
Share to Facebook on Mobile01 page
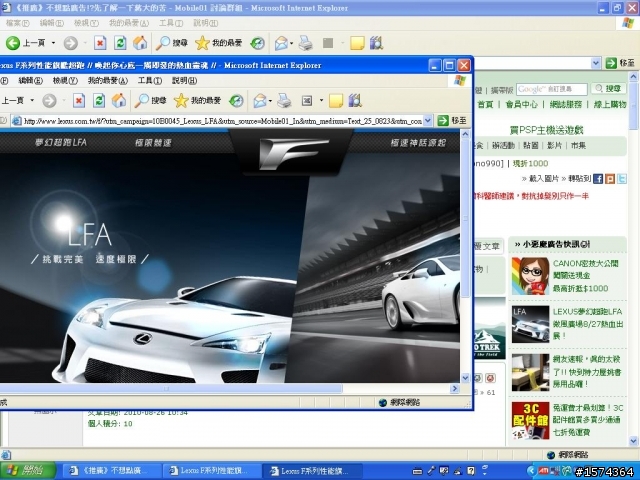tap(598, 179)
